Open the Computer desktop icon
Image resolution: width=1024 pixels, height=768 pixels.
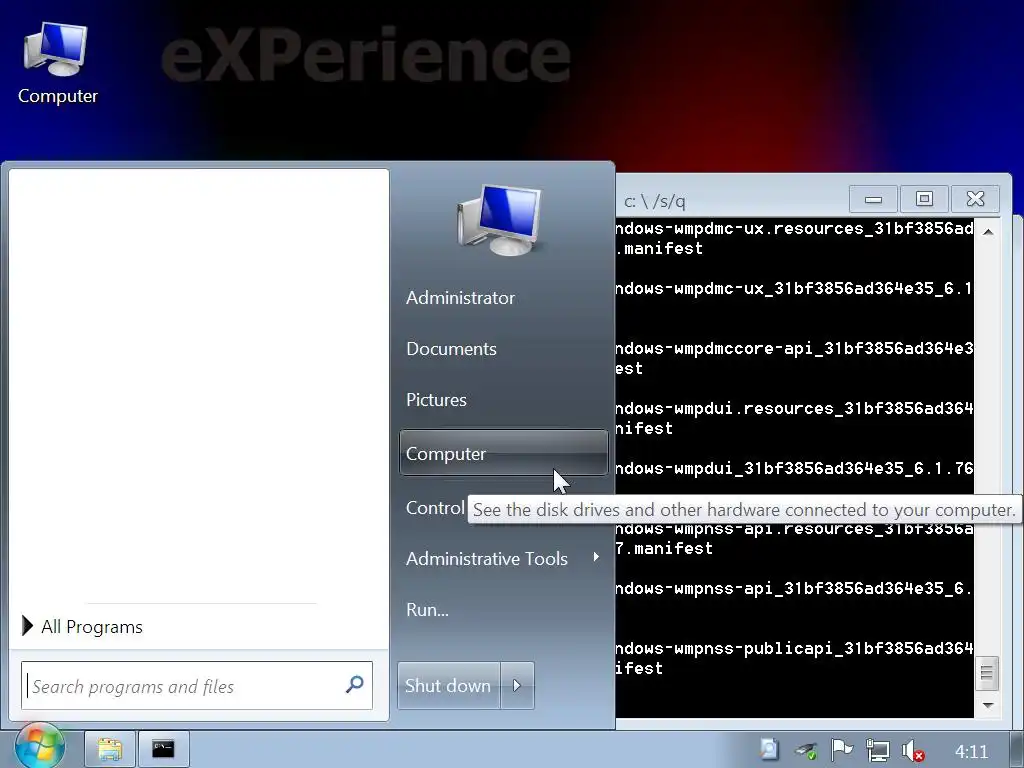[57, 63]
